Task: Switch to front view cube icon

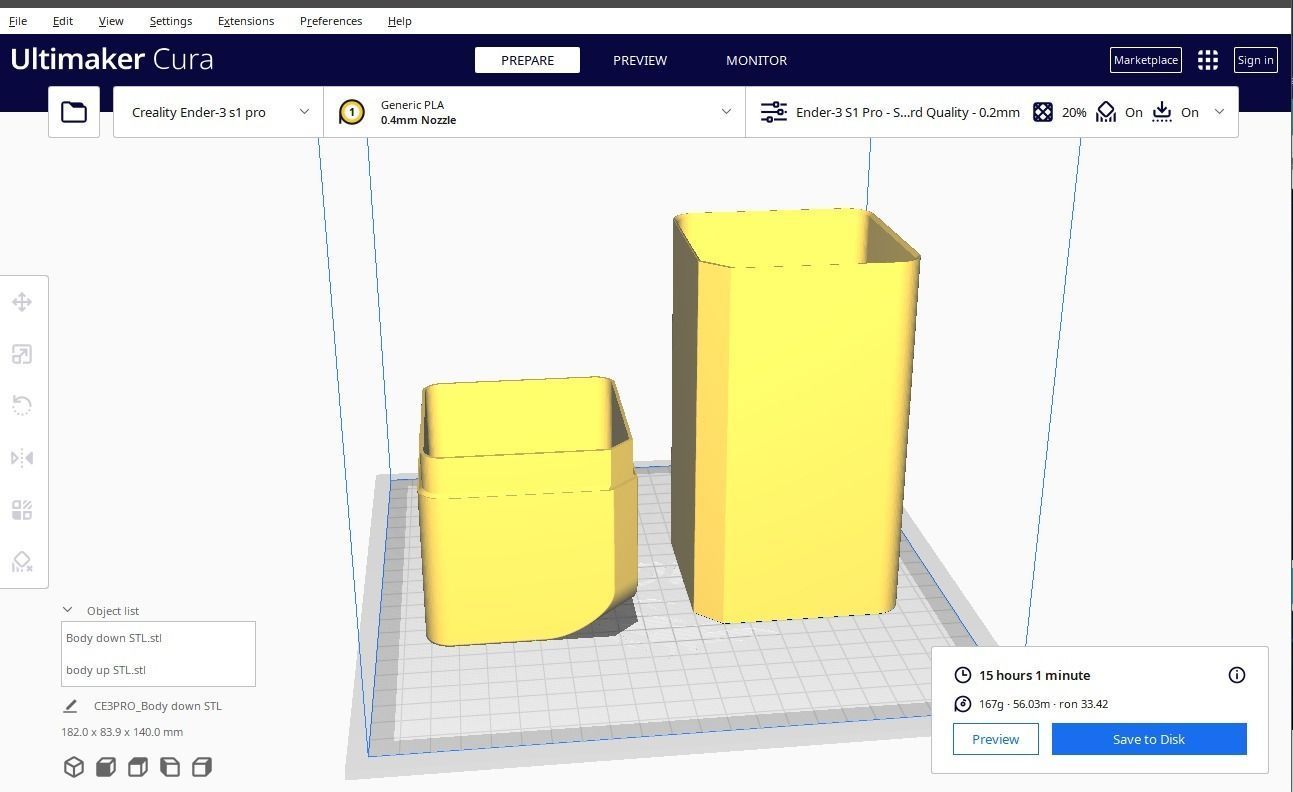Action: pos(106,767)
